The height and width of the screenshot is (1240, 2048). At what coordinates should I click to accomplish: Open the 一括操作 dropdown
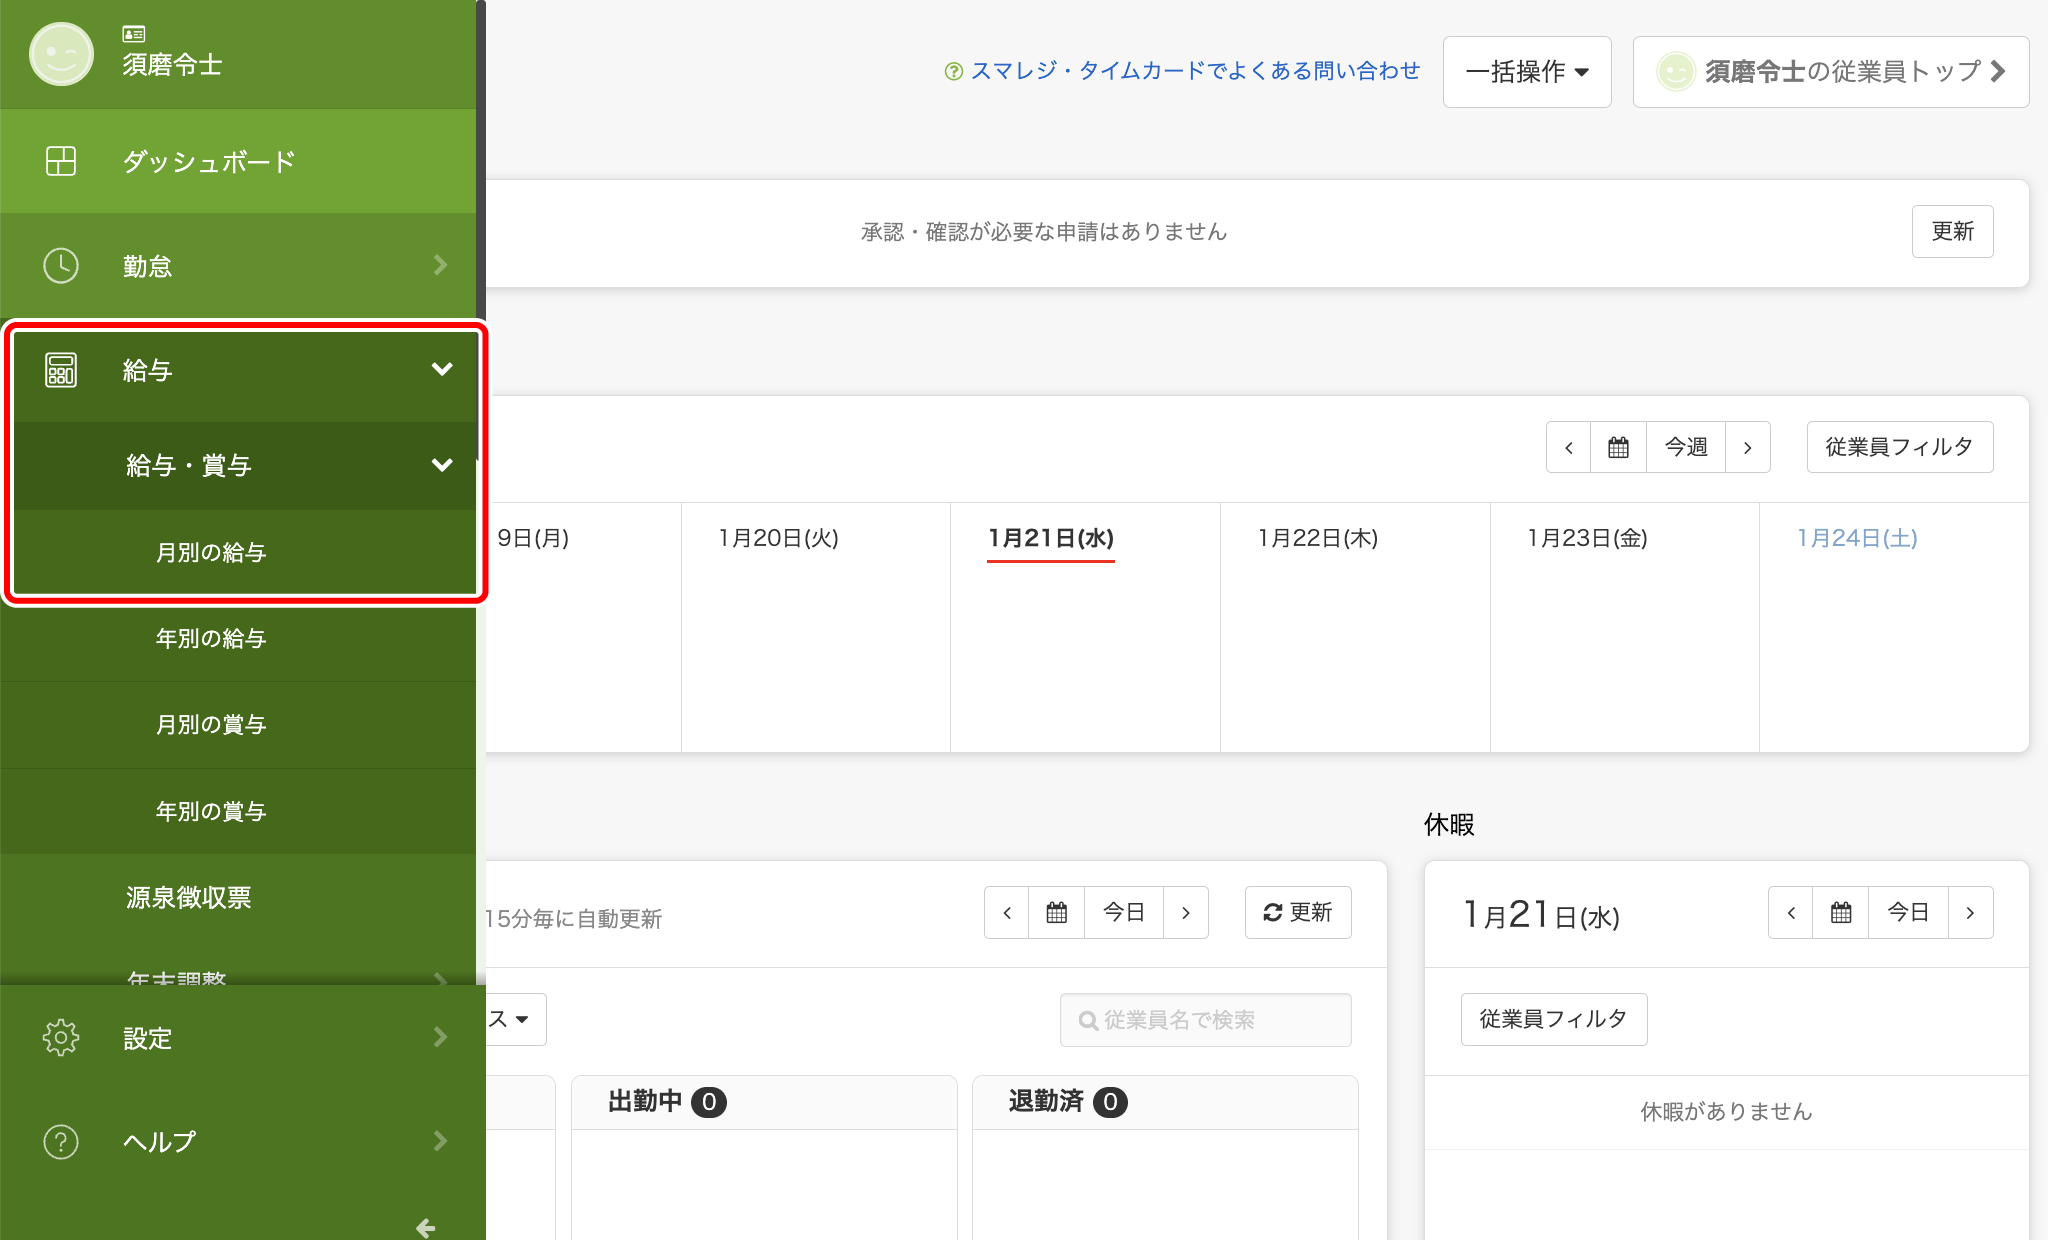1526,72
